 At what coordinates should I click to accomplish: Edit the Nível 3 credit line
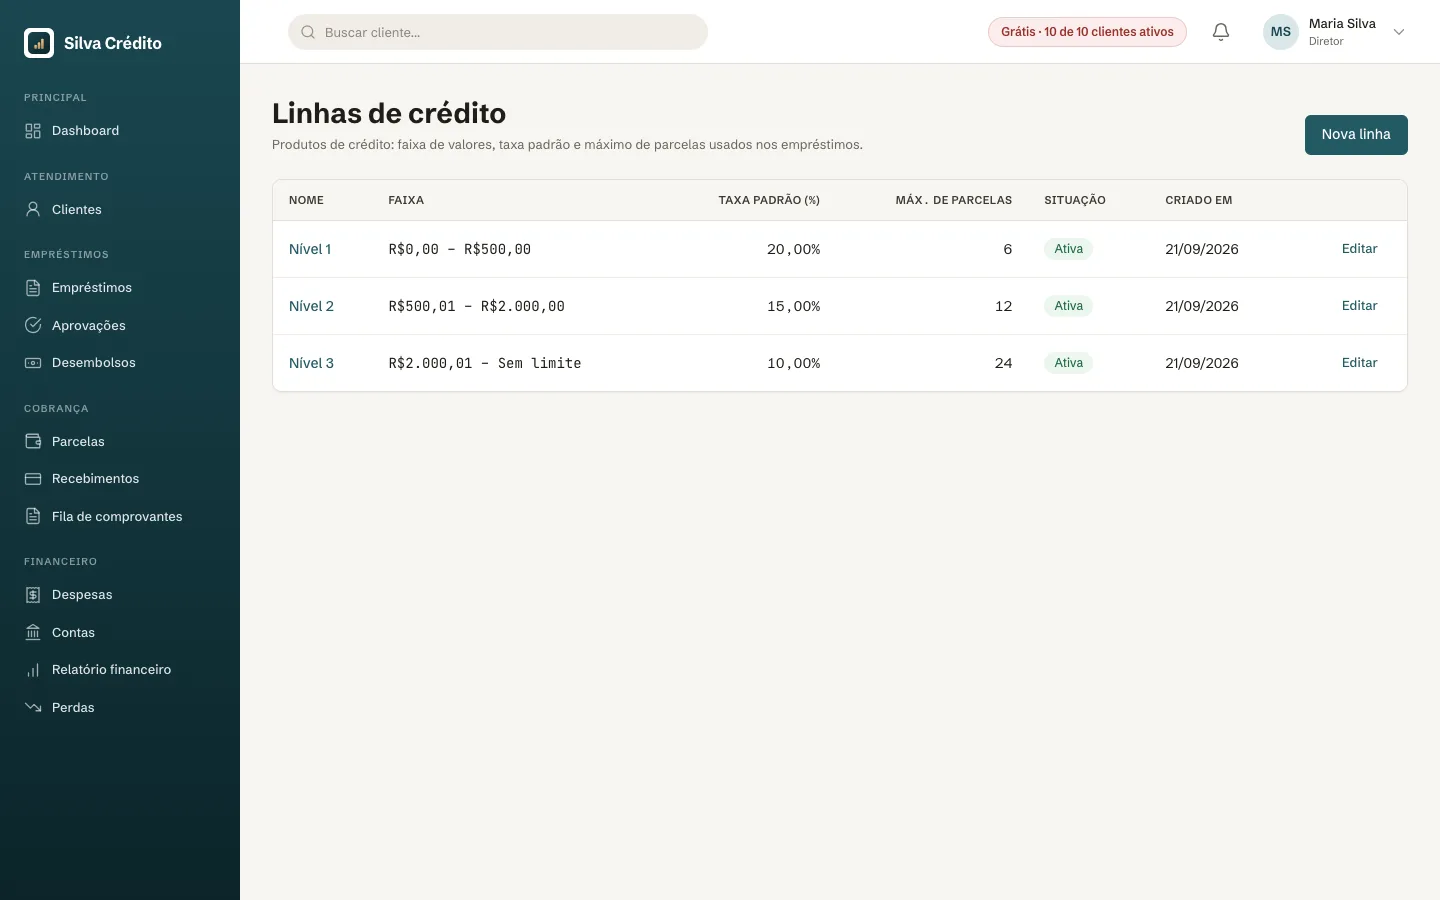tap(1359, 363)
